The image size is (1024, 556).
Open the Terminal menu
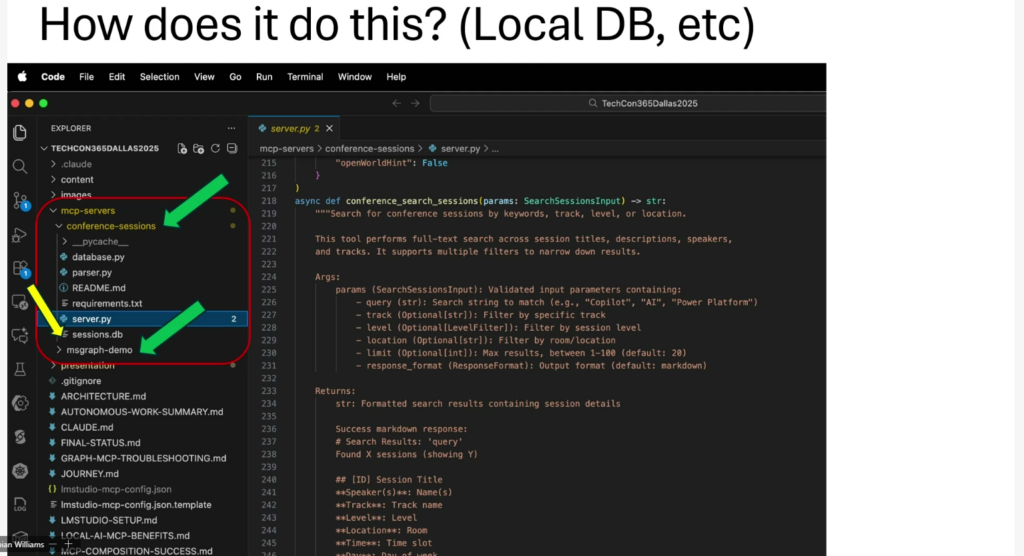(305, 77)
